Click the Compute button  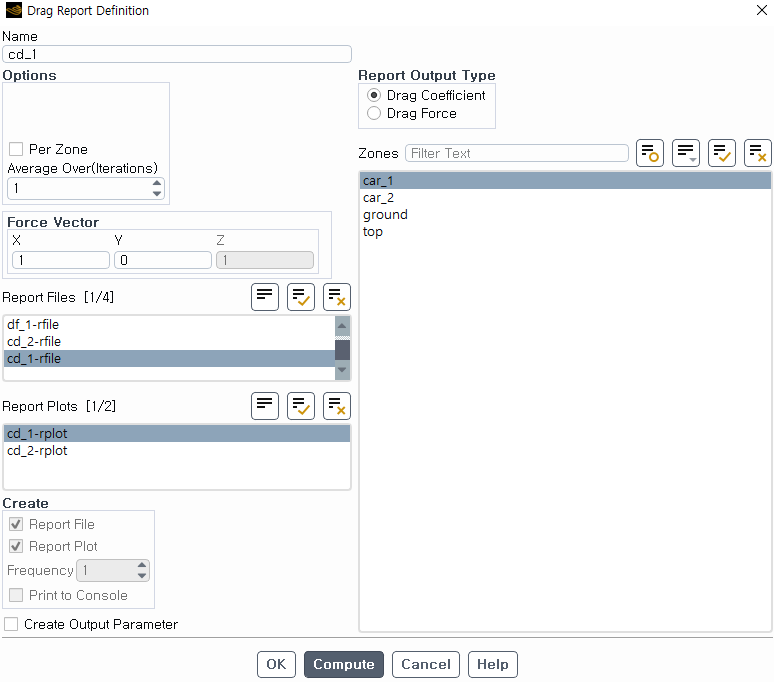click(x=344, y=664)
